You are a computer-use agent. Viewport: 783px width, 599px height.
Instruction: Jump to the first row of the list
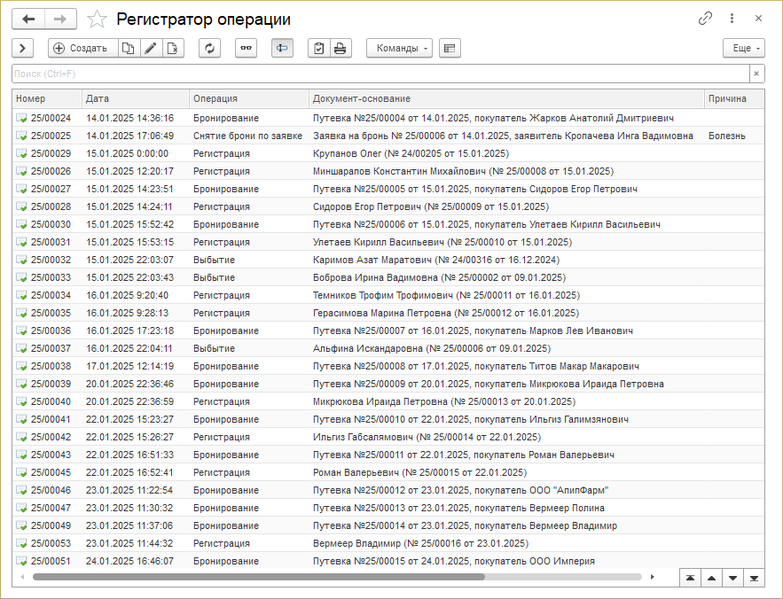[x=690, y=578]
